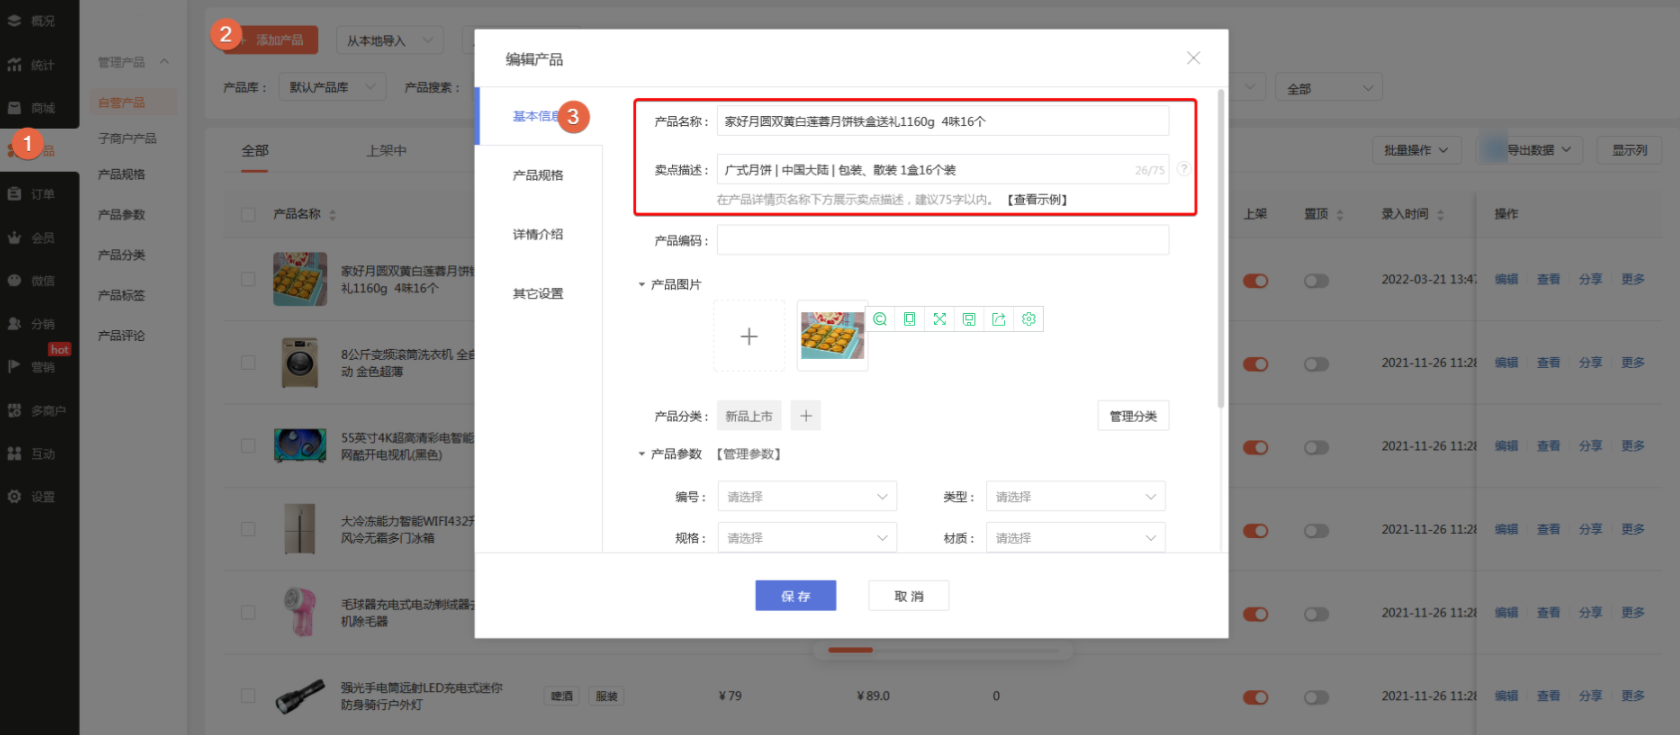Switch to the 其它设置 tab in dialog

point(538,294)
